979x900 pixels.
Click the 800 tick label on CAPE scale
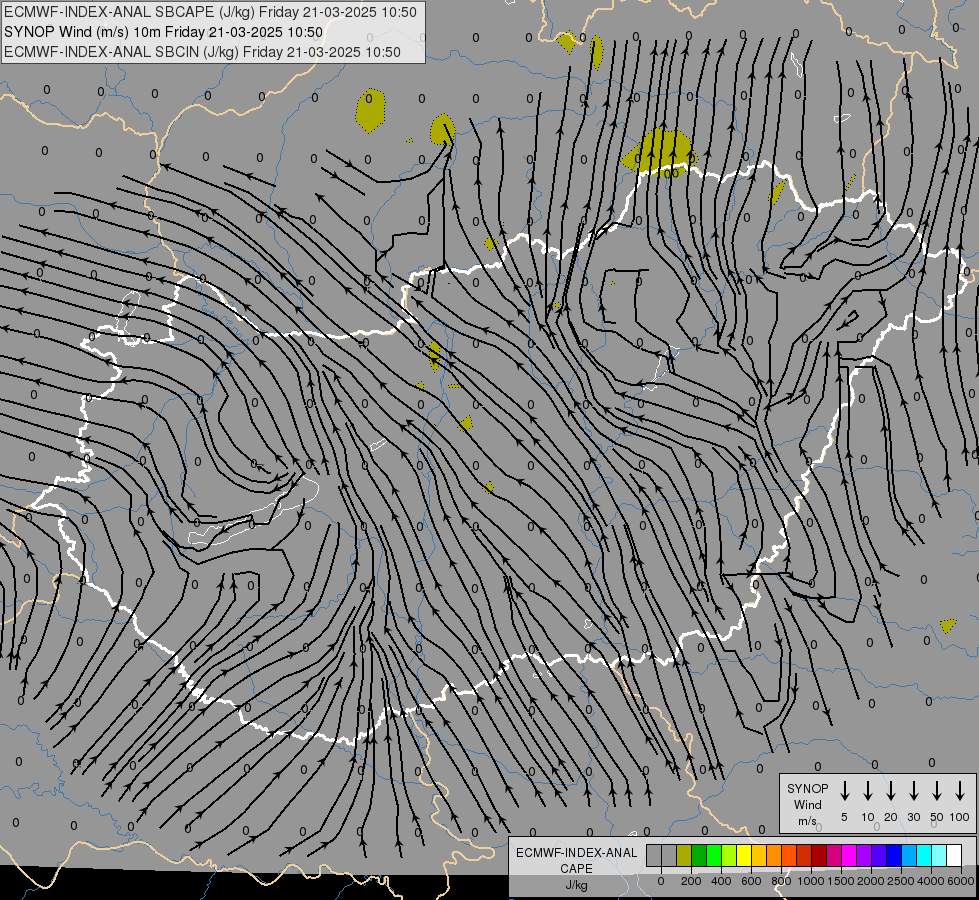(781, 881)
